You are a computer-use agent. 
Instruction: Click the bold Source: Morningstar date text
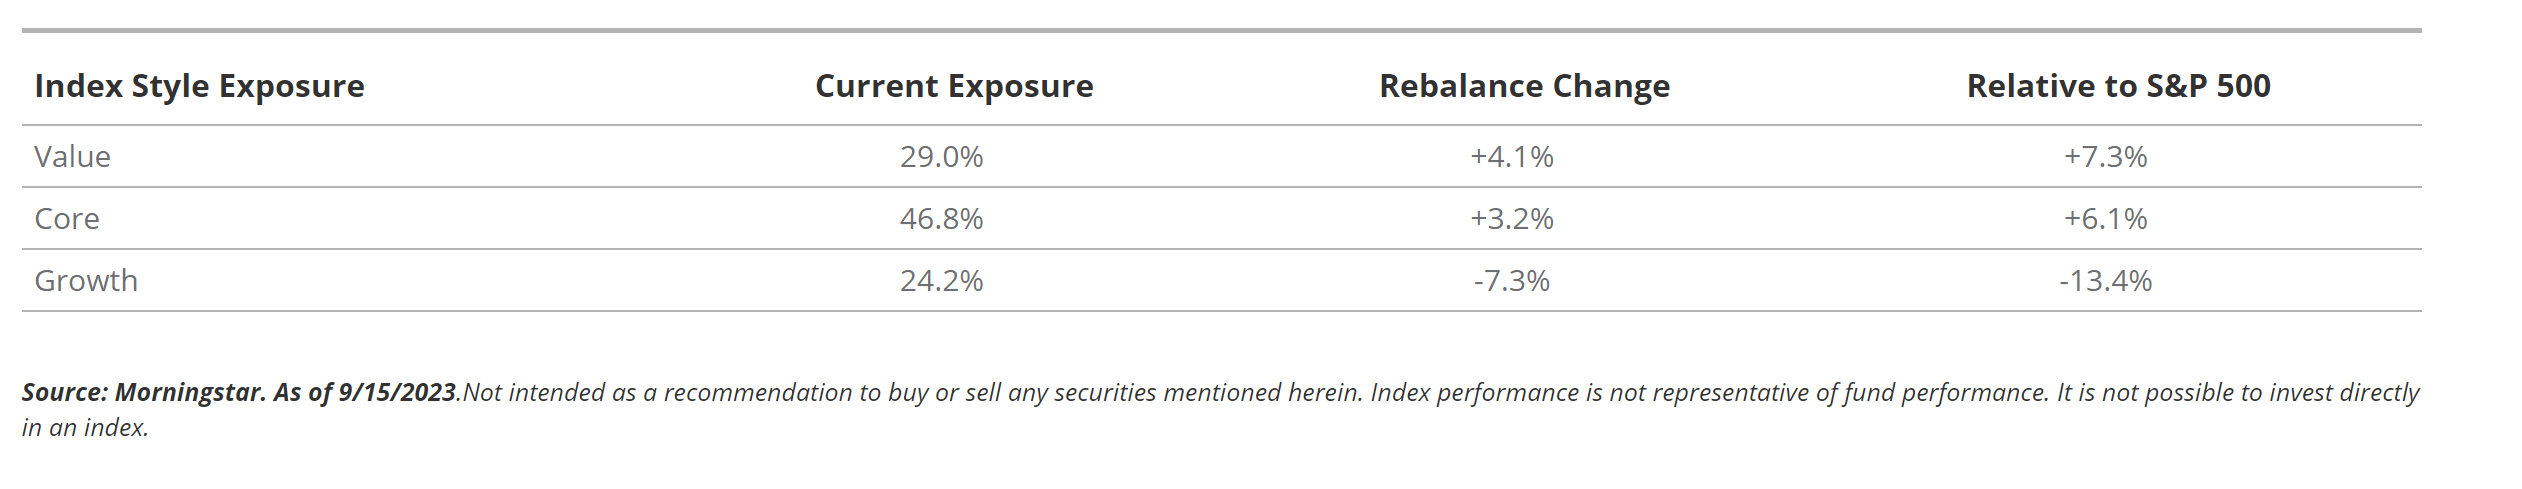click(239, 392)
